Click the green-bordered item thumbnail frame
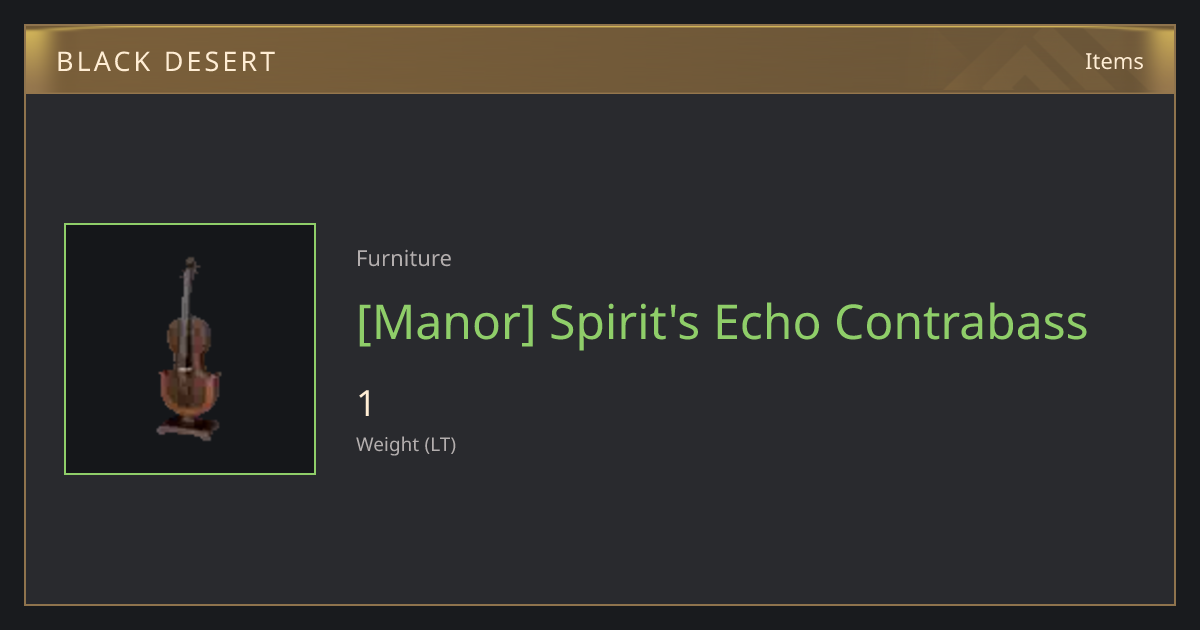 [190, 349]
